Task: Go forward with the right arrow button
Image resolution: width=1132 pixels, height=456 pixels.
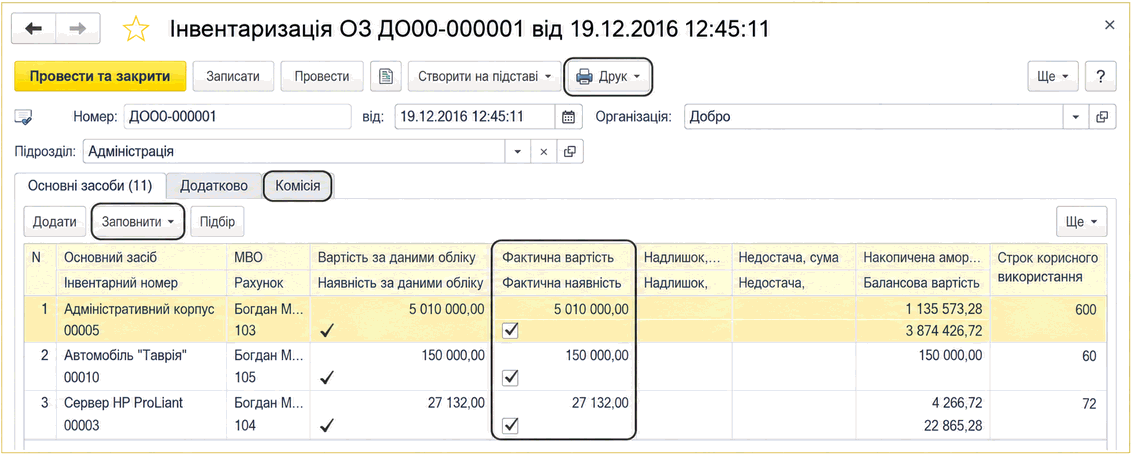Action: coord(77,28)
